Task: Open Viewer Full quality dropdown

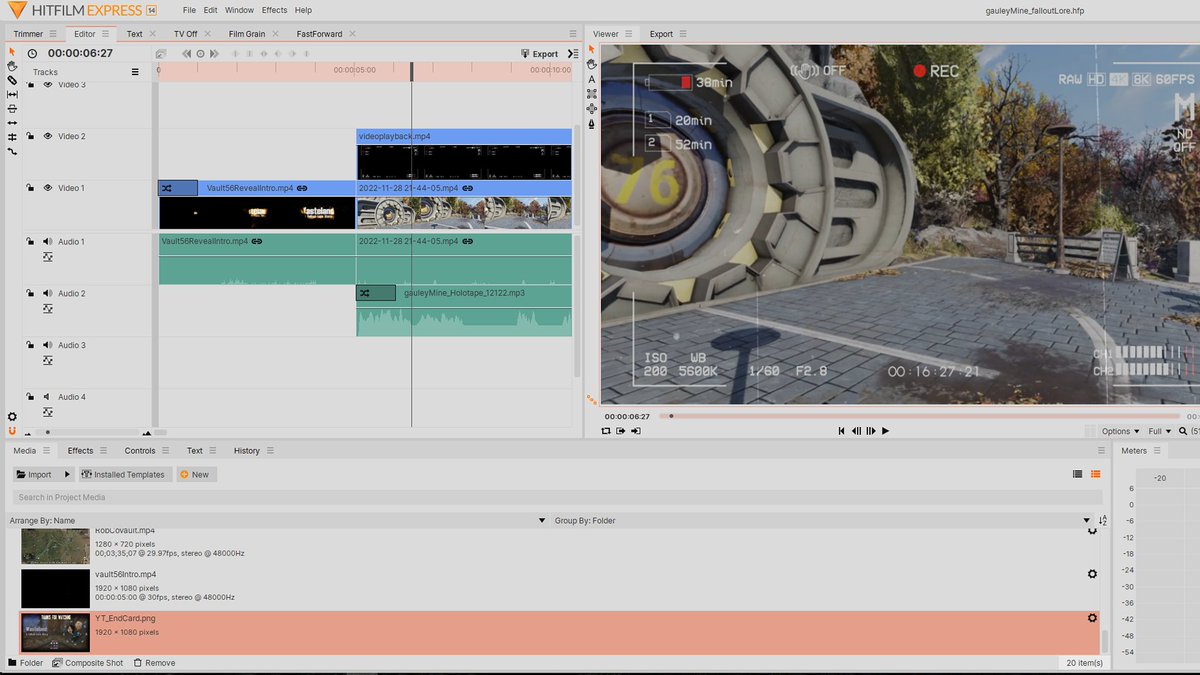Action: pyautogui.click(x=1160, y=431)
